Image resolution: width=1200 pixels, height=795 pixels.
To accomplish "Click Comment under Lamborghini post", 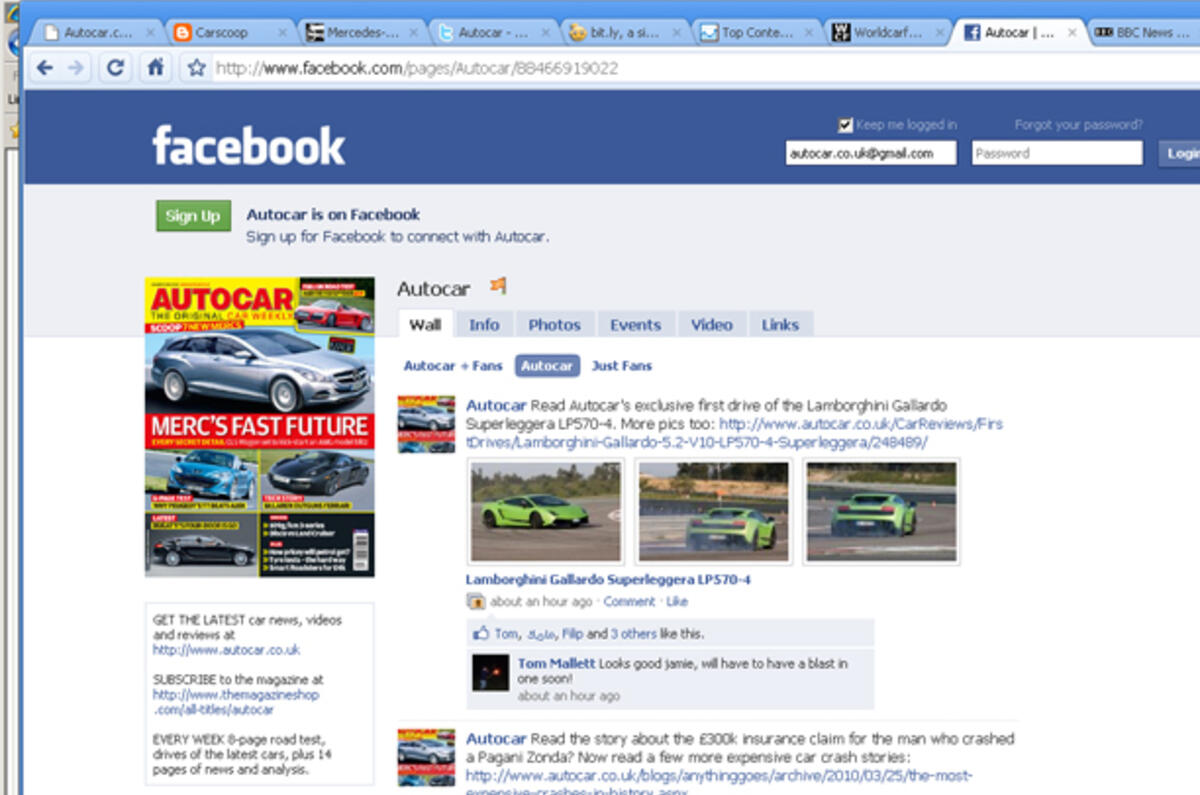I will coord(629,602).
